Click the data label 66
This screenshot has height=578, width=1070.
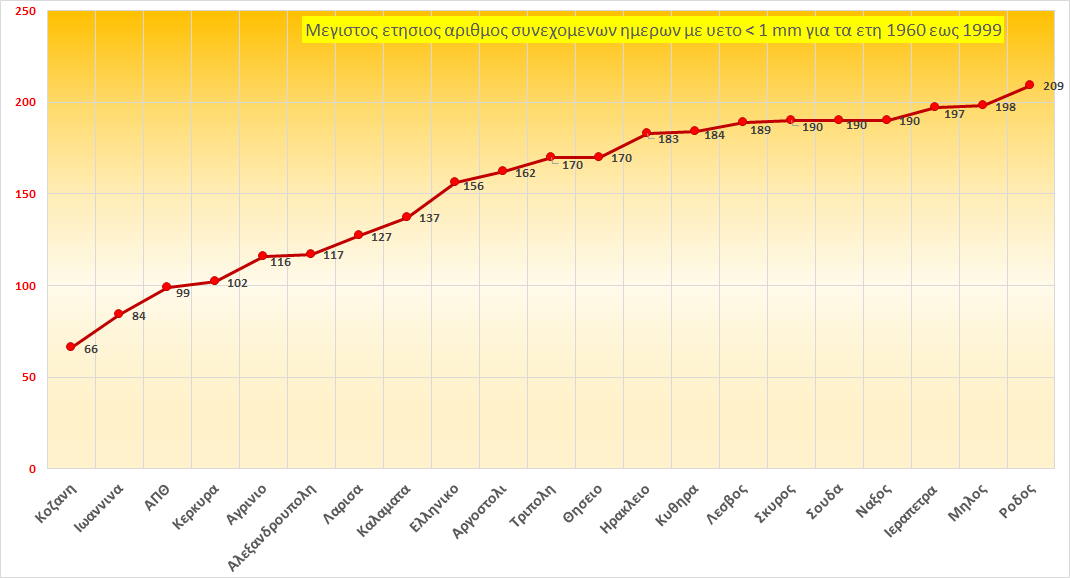(x=91, y=349)
